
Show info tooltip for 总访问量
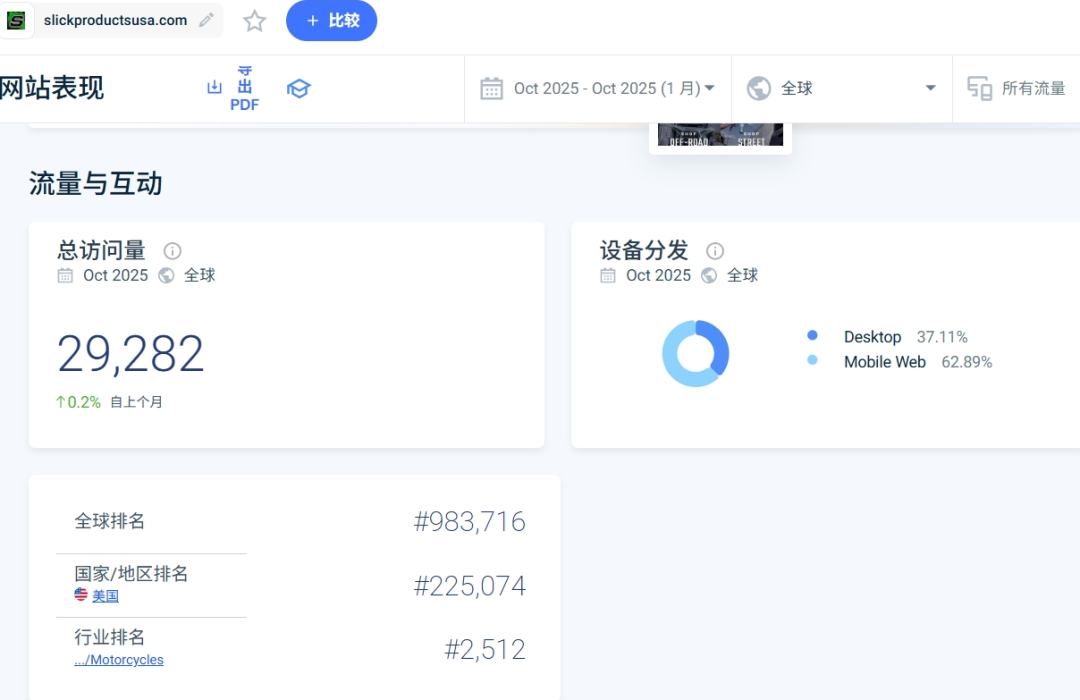pos(172,251)
